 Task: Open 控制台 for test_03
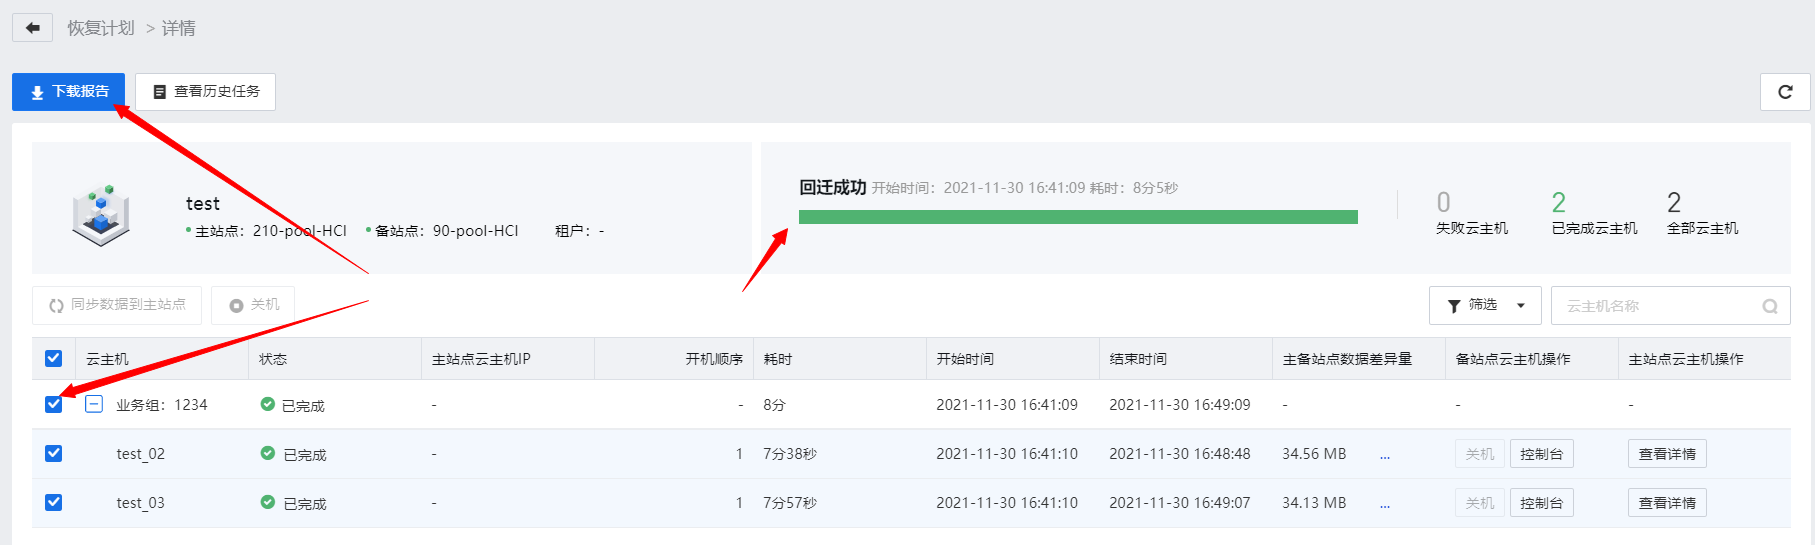pos(1541,503)
